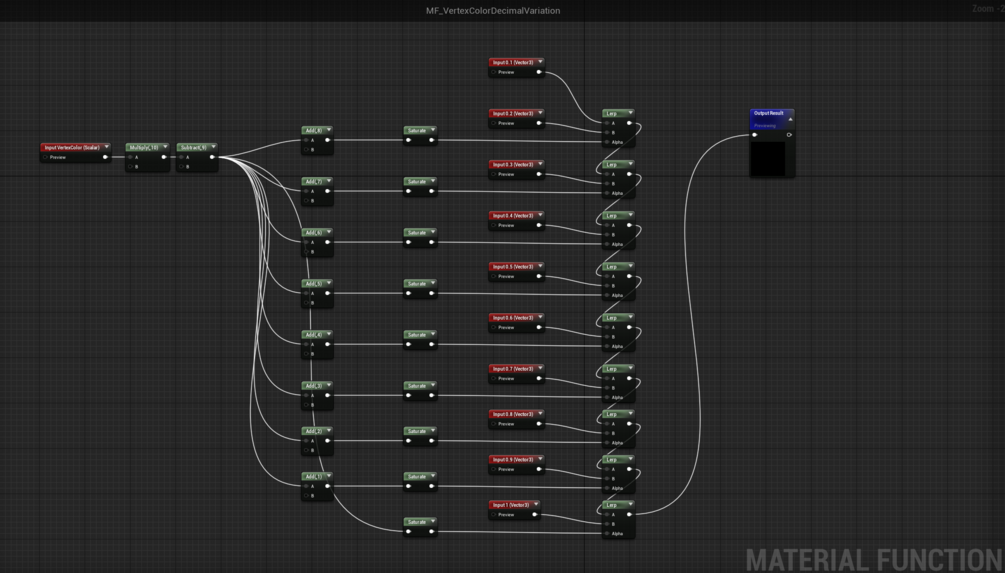Collapse the Add(,8) node using its header arrow

tap(329, 130)
